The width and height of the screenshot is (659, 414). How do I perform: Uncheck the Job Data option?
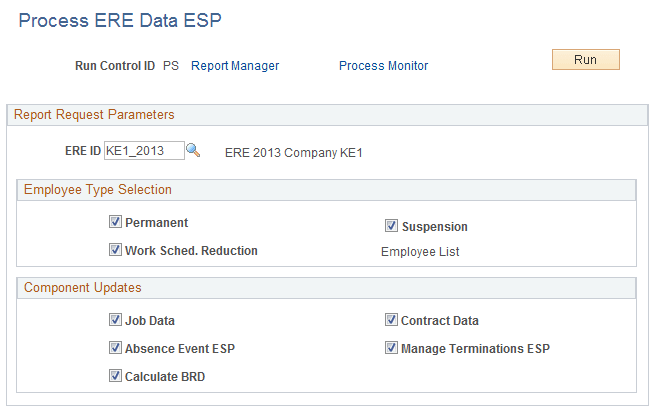(116, 321)
